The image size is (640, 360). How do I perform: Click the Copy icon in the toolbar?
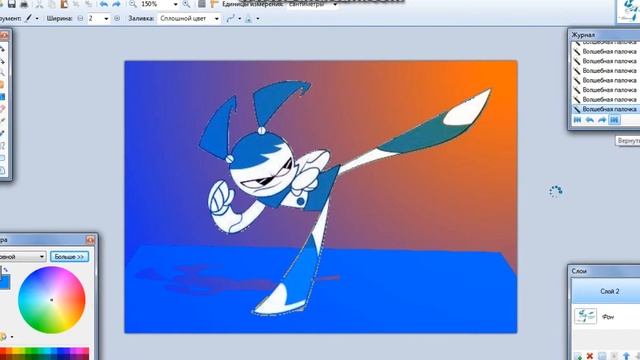coord(52,4)
